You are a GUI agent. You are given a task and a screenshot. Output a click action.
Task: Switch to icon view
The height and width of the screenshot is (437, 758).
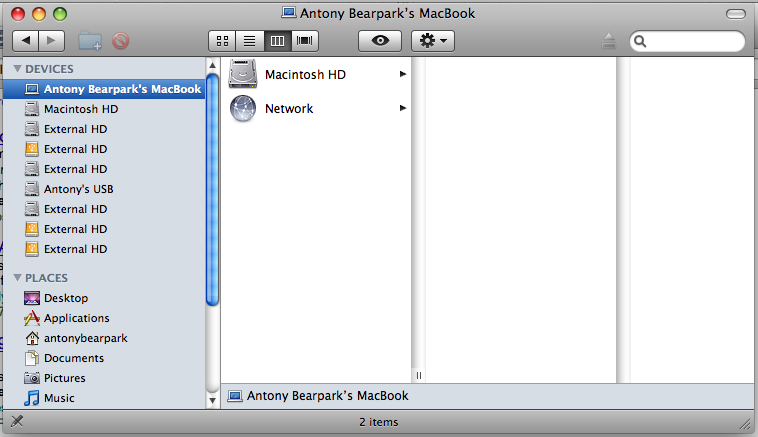click(x=222, y=41)
